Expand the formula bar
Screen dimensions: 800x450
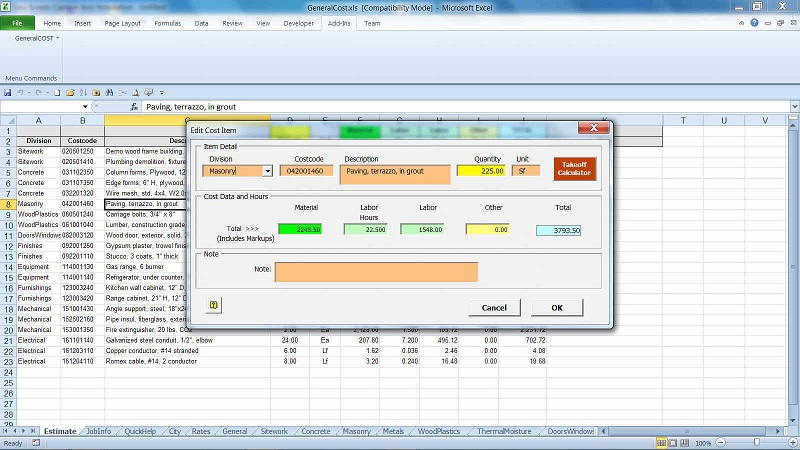tap(794, 107)
